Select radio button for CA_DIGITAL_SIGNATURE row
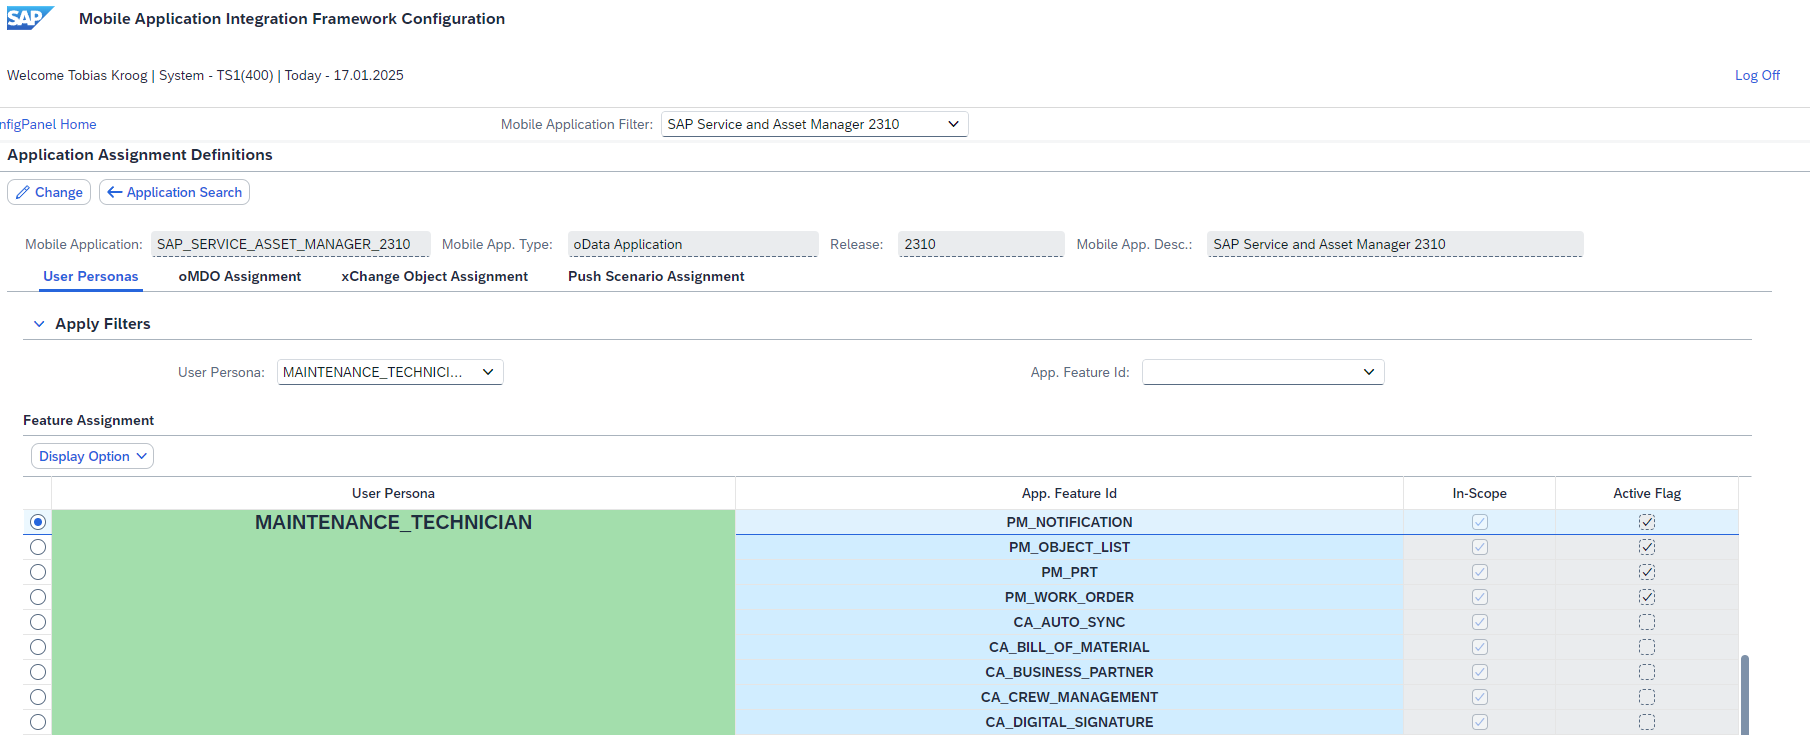This screenshot has width=1810, height=735. click(x=38, y=722)
